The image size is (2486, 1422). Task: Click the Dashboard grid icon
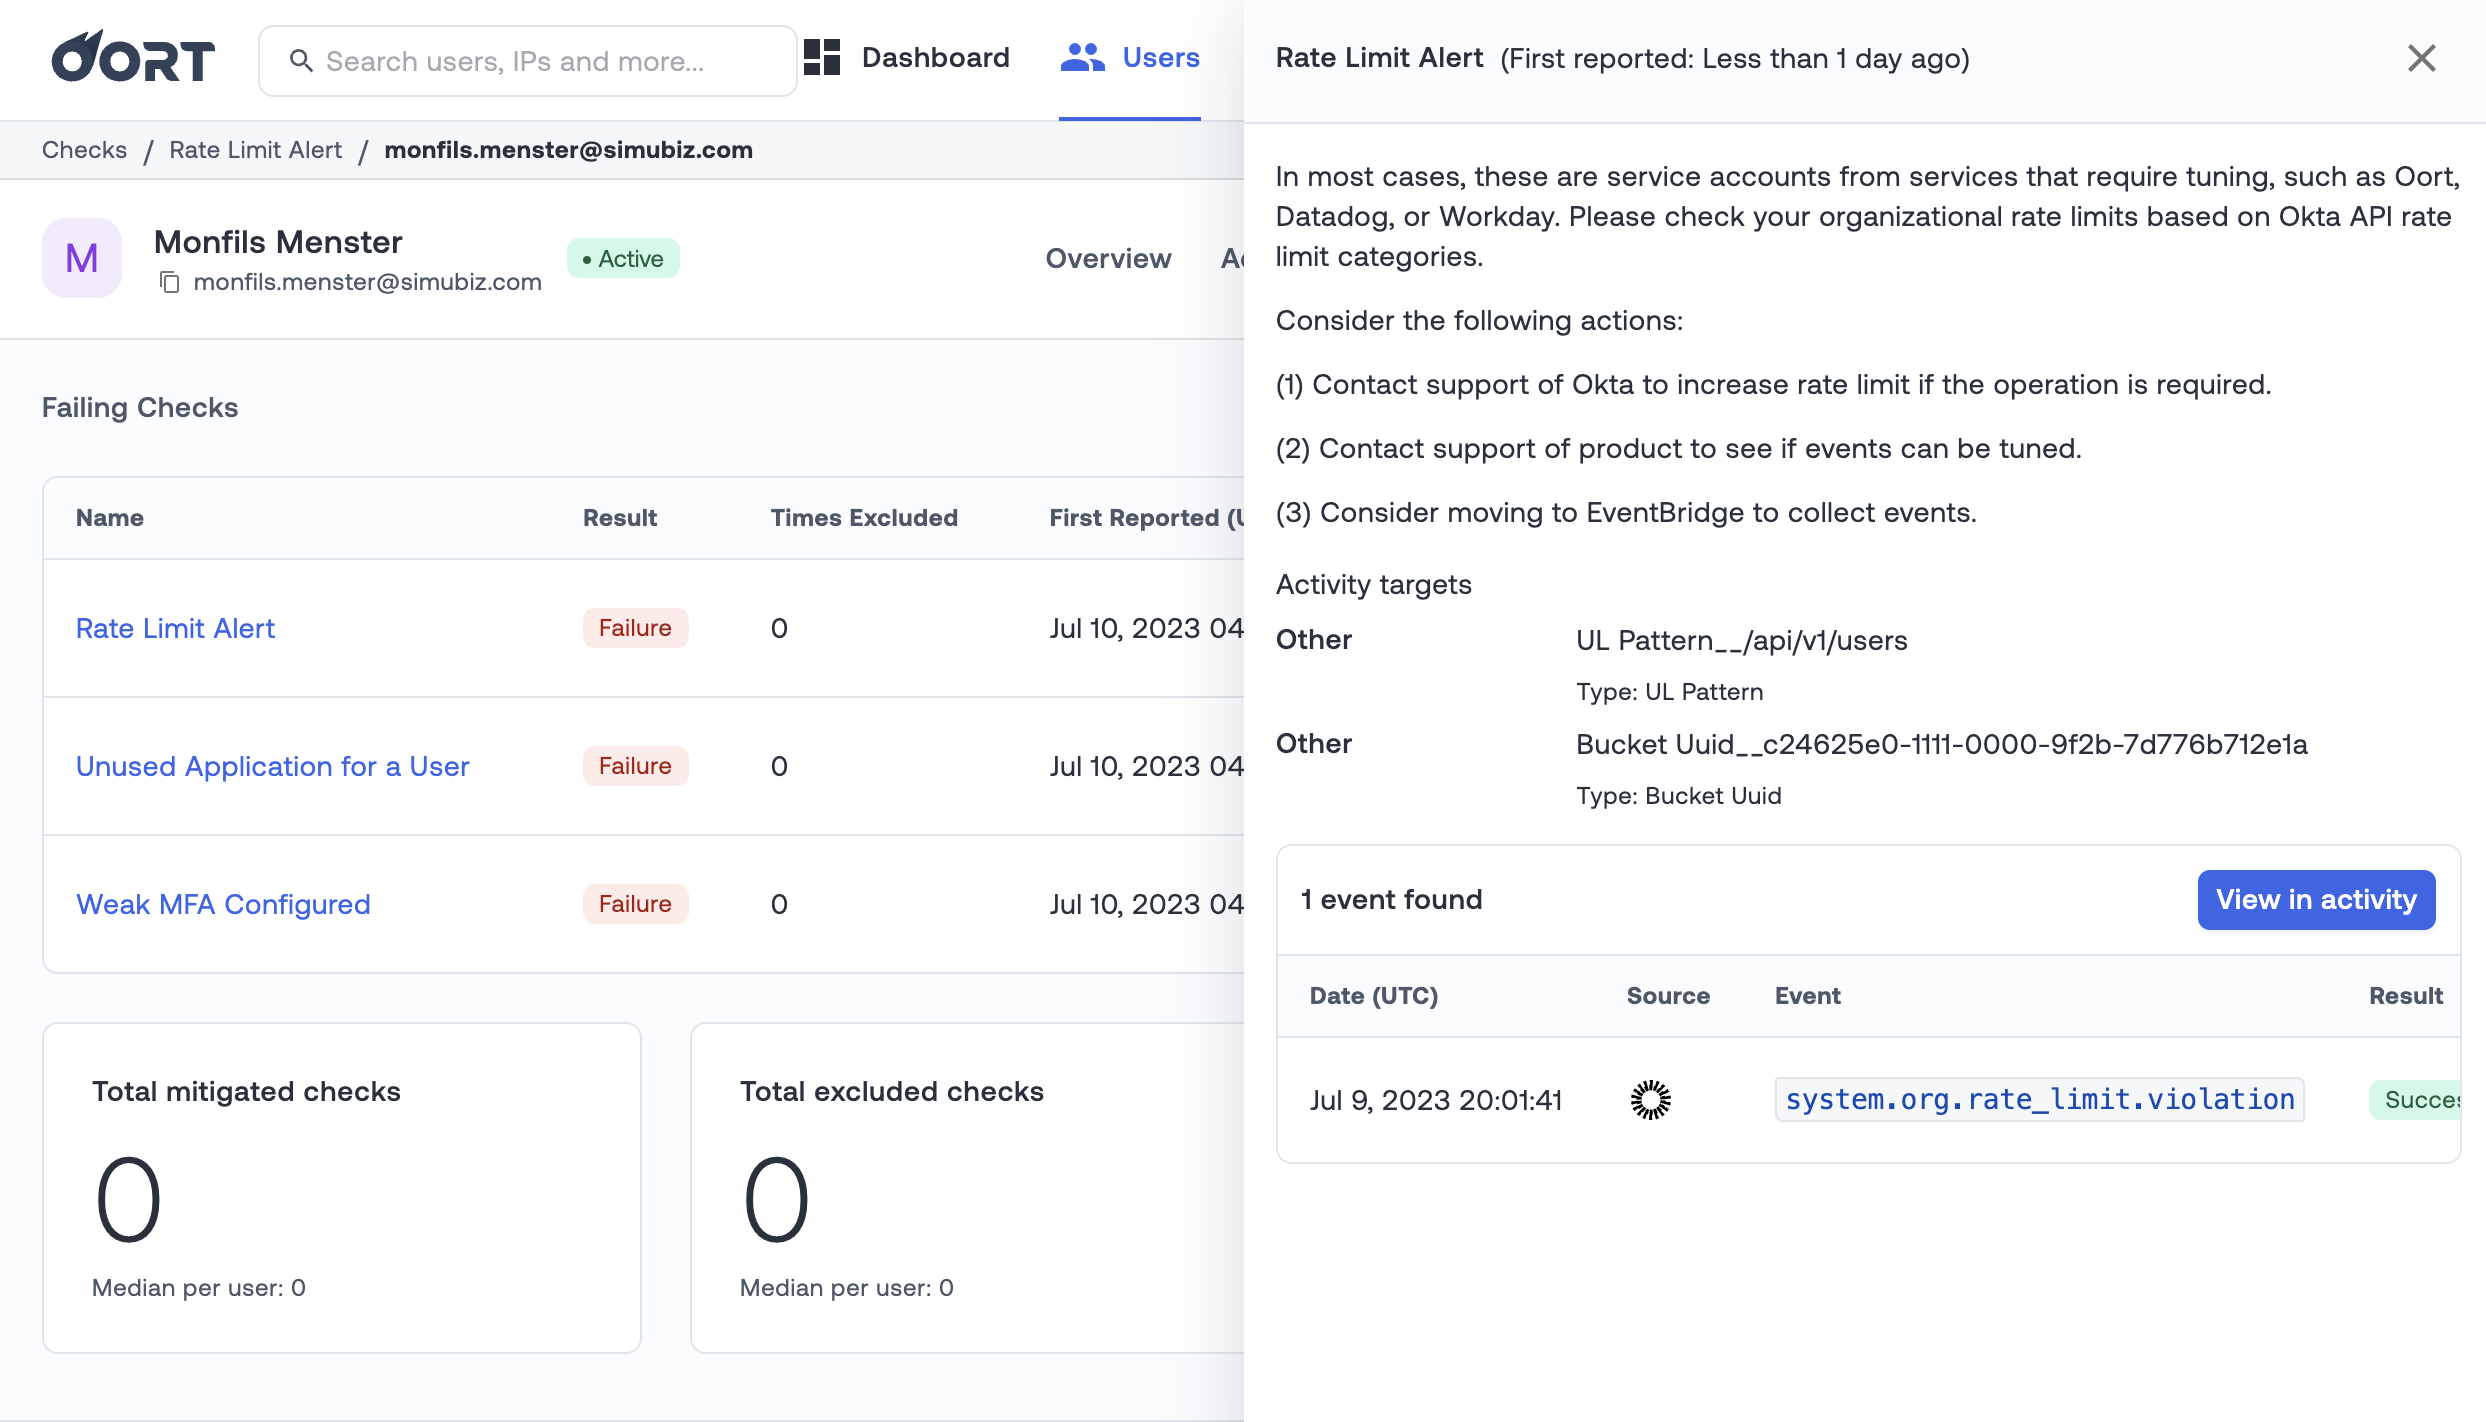click(x=822, y=58)
